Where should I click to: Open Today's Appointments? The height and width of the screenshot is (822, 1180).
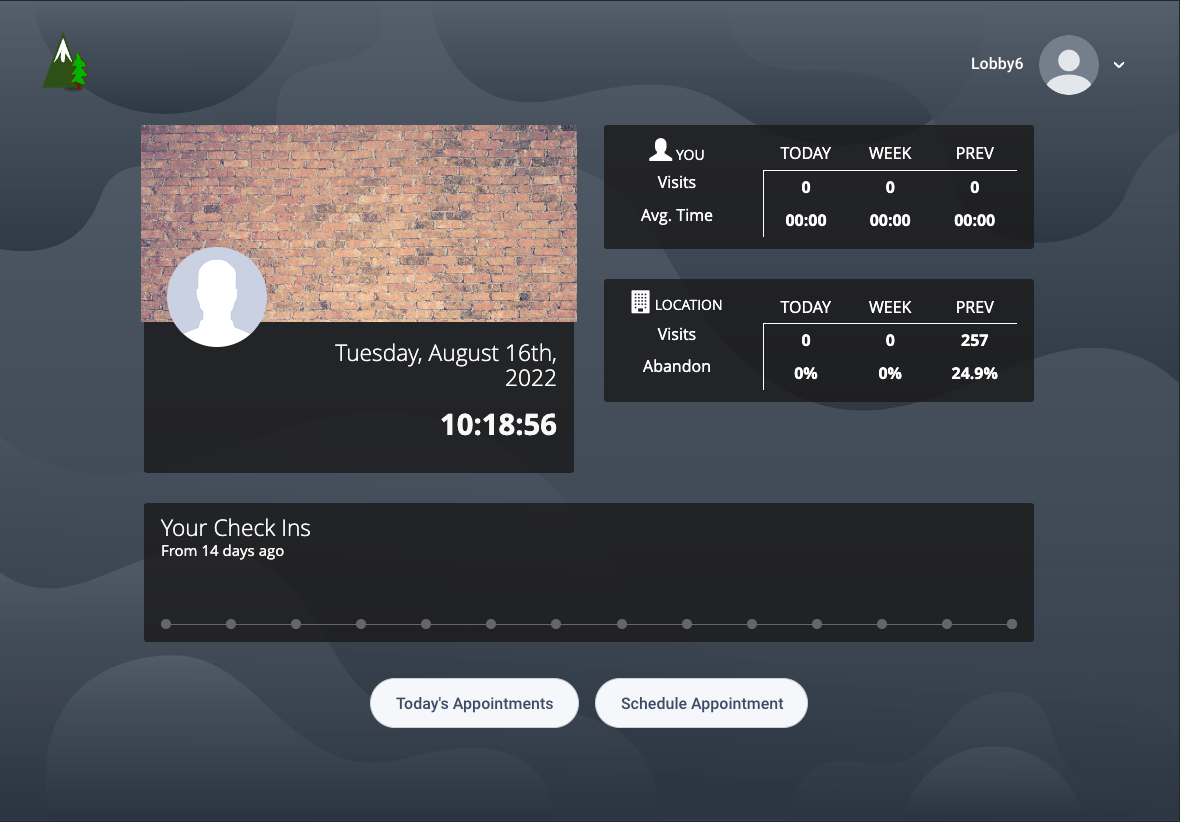[474, 703]
